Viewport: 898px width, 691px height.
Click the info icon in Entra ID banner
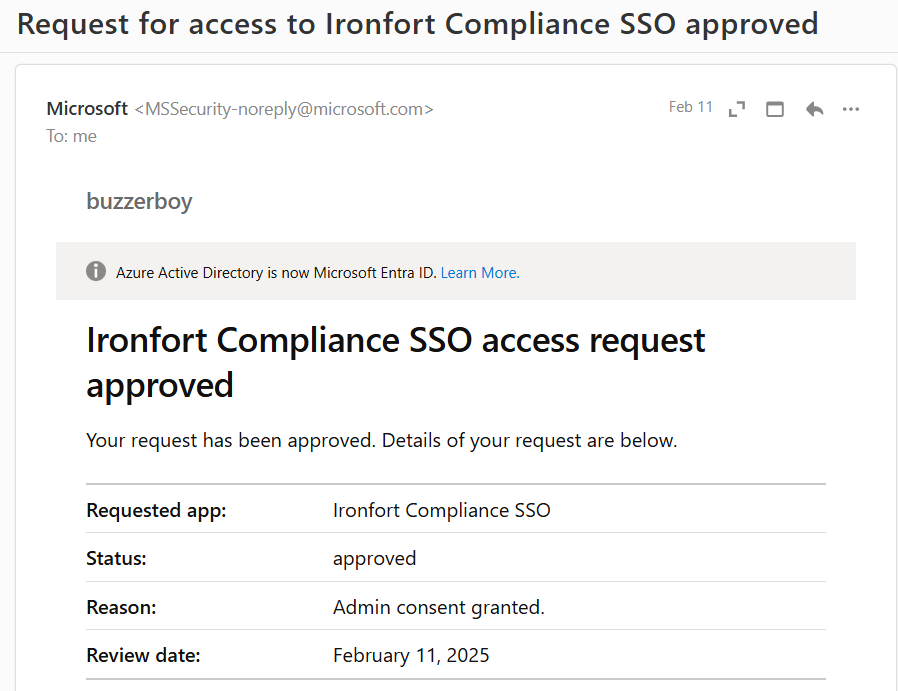[96, 271]
